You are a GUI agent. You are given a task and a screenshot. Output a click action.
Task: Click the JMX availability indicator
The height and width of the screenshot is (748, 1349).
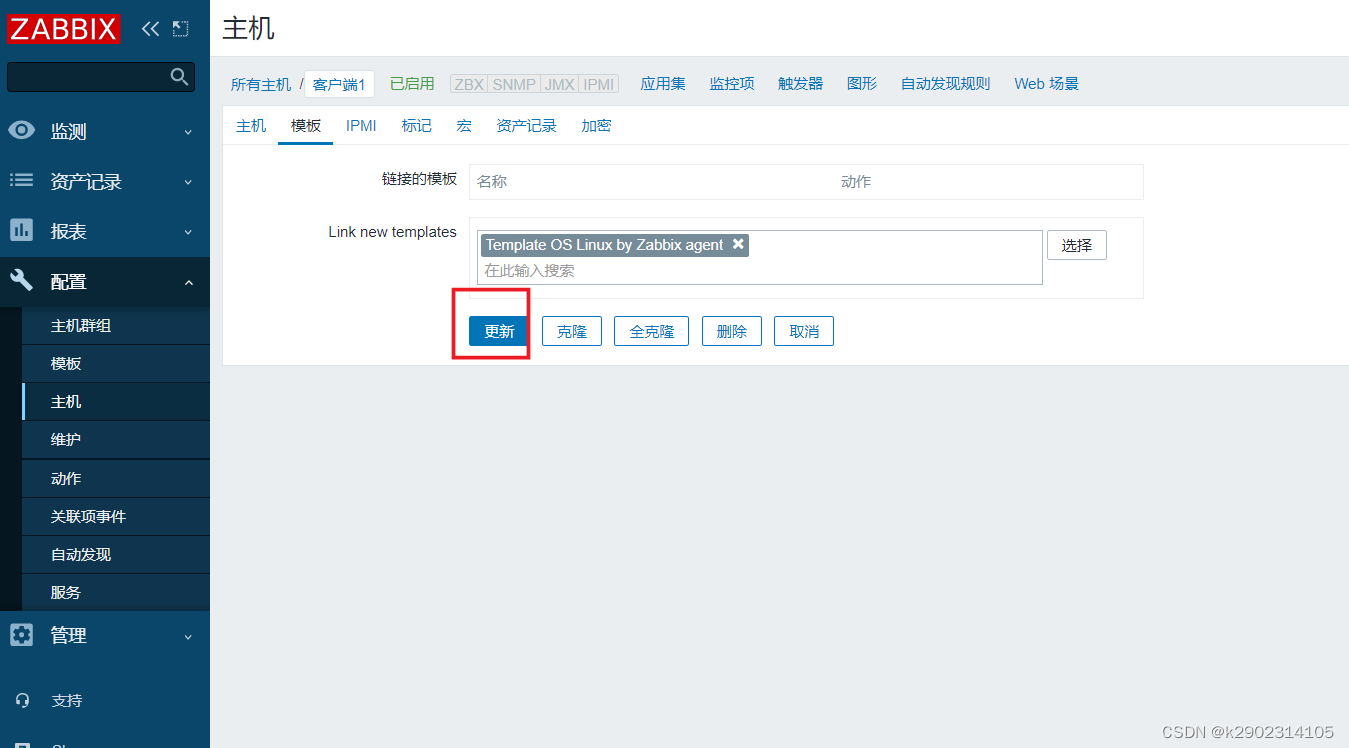tap(560, 84)
